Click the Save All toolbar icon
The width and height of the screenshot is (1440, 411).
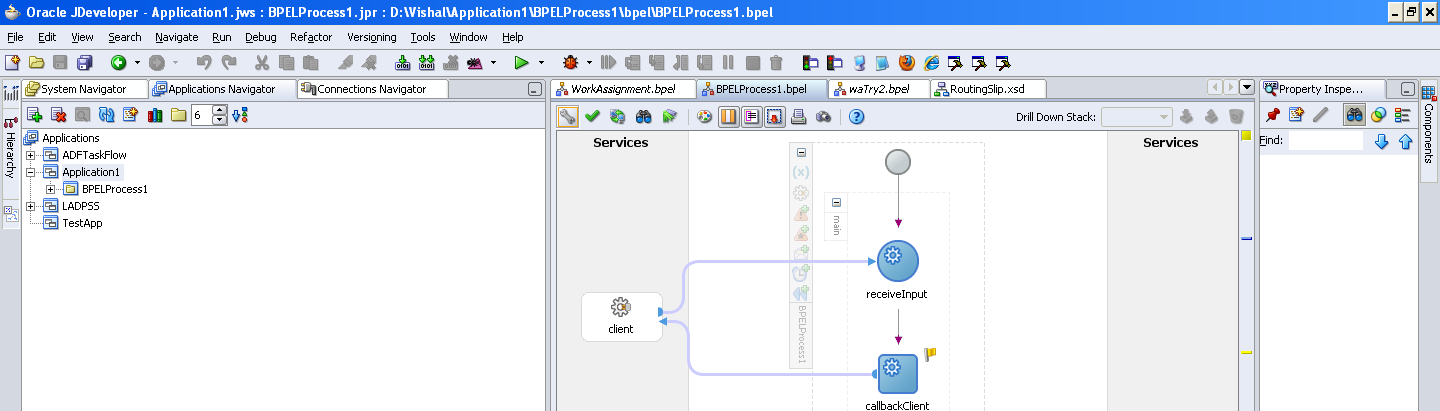[x=84, y=62]
